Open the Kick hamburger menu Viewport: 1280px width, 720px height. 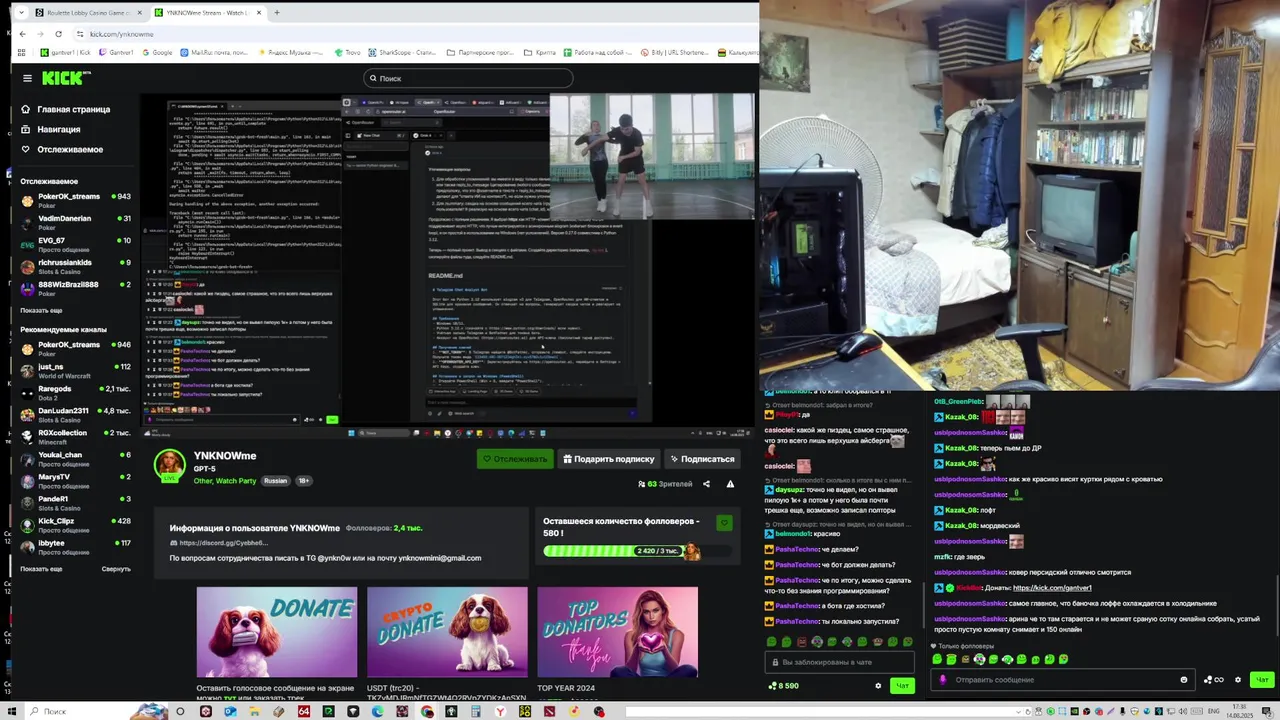coord(27,78)
